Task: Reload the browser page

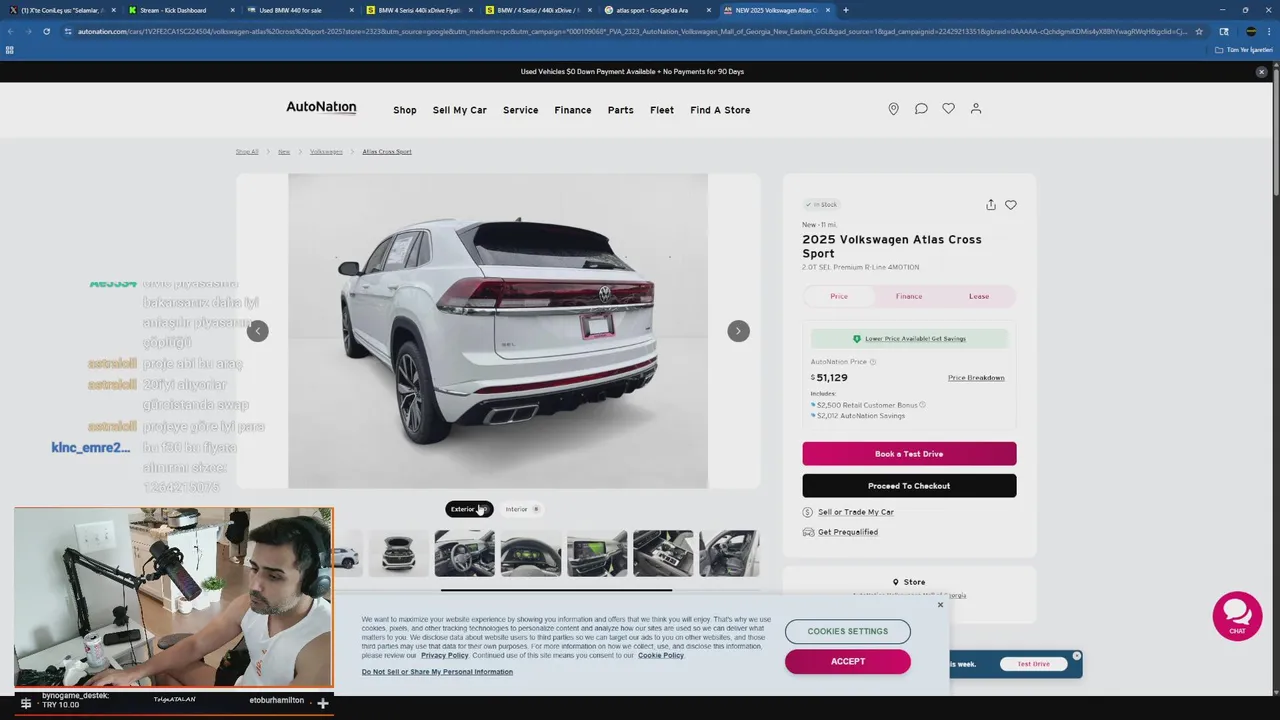Action: tap(47, 31)
